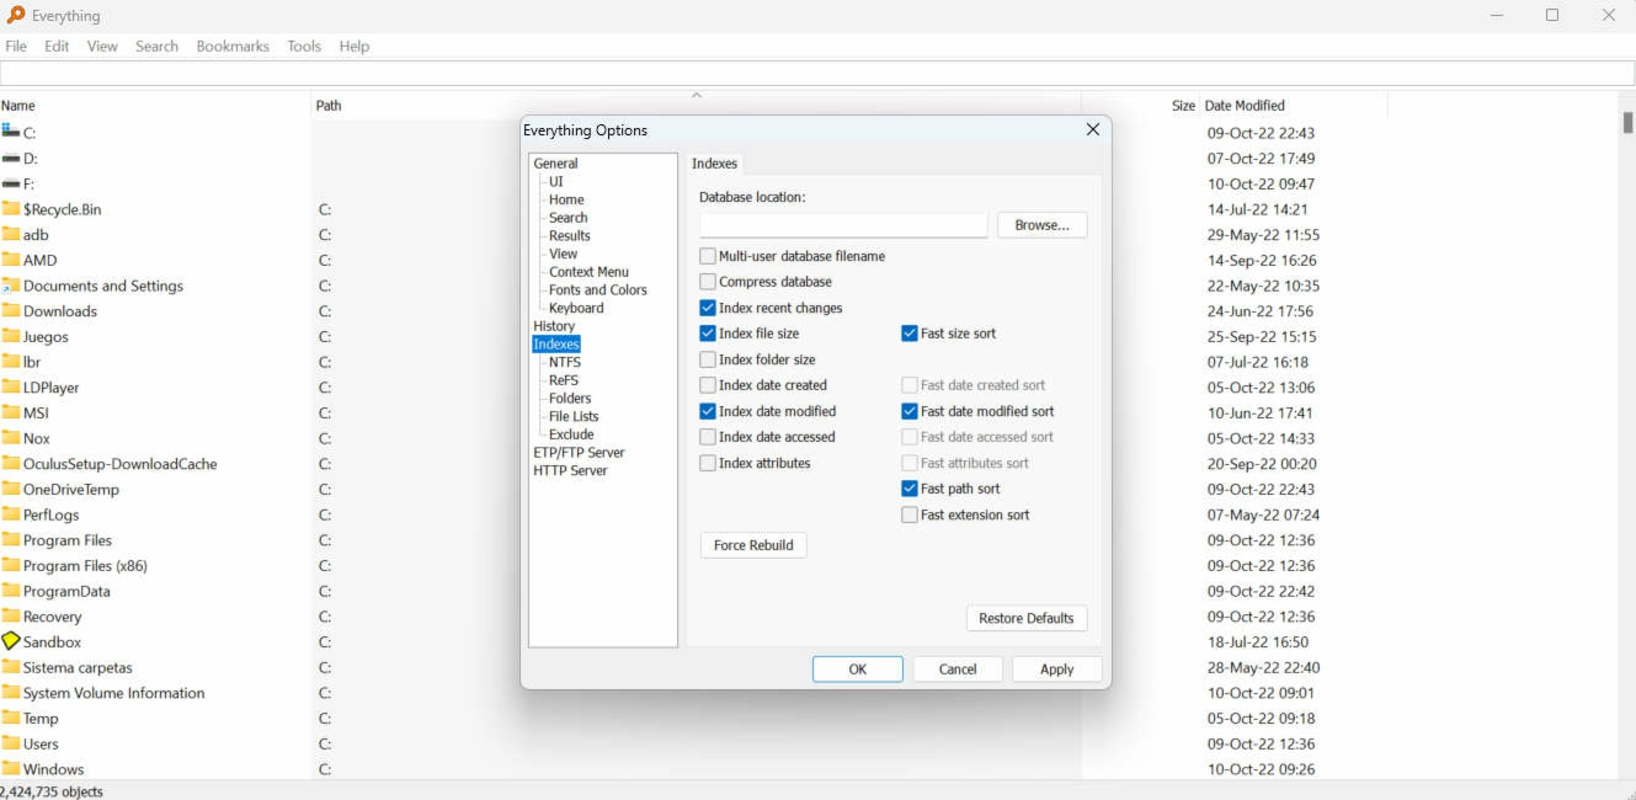Image resolution: width=1636 pixels, height=800 pixels.
Task: Open the Search menu
Action: tap(157, 46)
